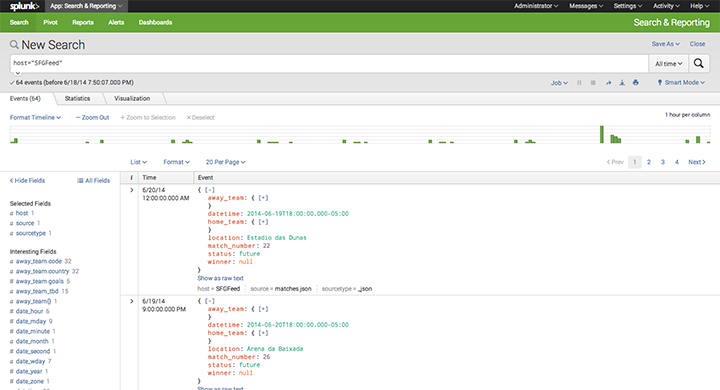
Task: Expand home_team in second event
Action: coord(263,333)
